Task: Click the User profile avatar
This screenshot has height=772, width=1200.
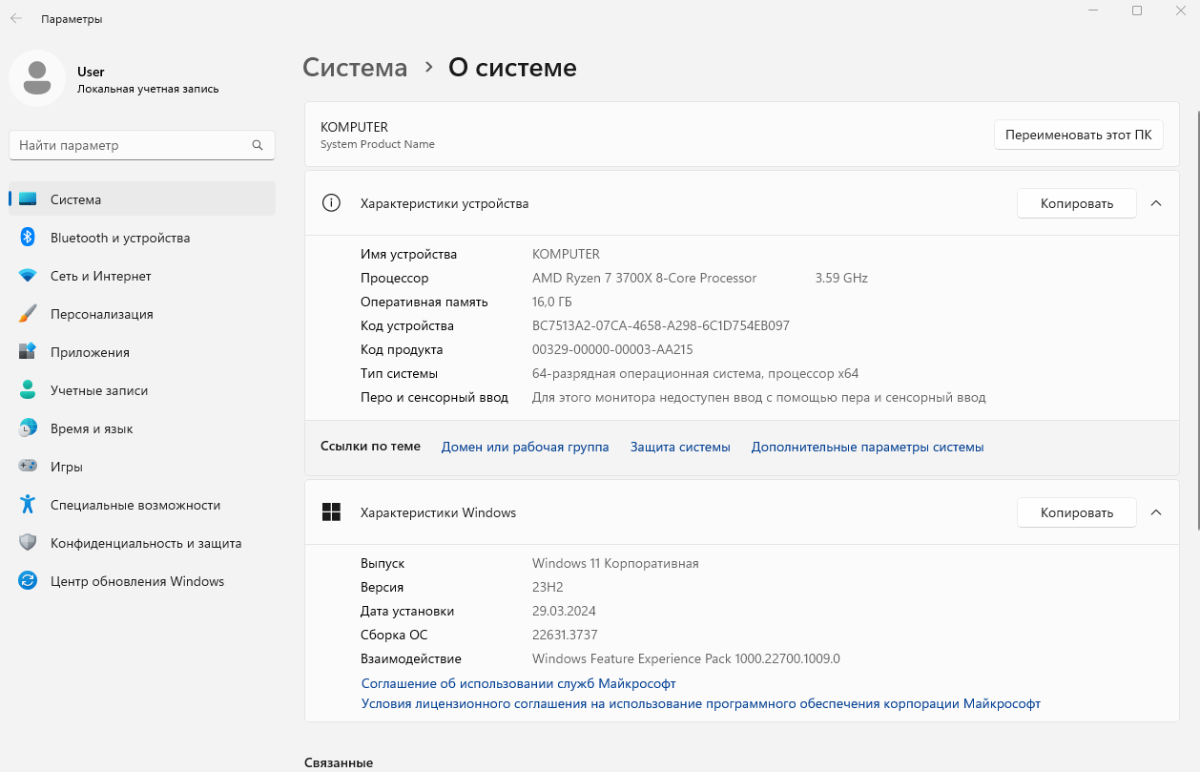Action: coord(38,78)
